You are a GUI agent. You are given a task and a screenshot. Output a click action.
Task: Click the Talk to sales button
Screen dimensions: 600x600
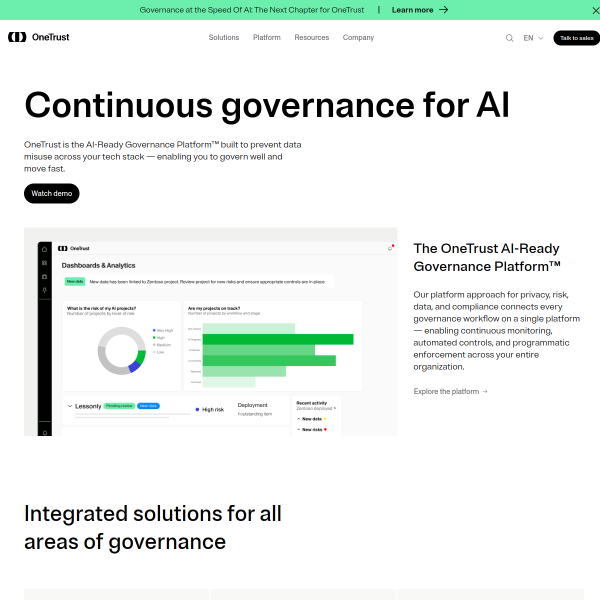[577, 38]
